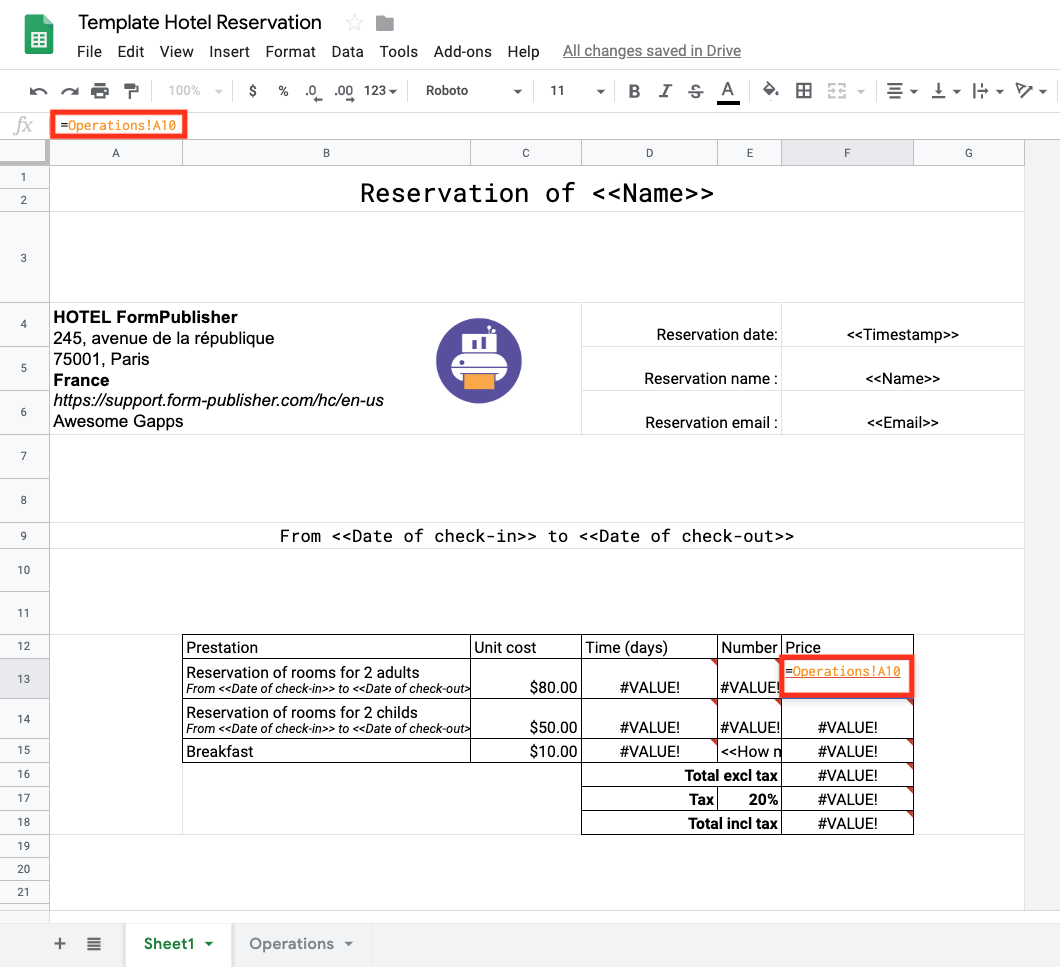Screen dimensions: 1060x967
Task: Open the Tools menu
Action: (x=398, y=51)
